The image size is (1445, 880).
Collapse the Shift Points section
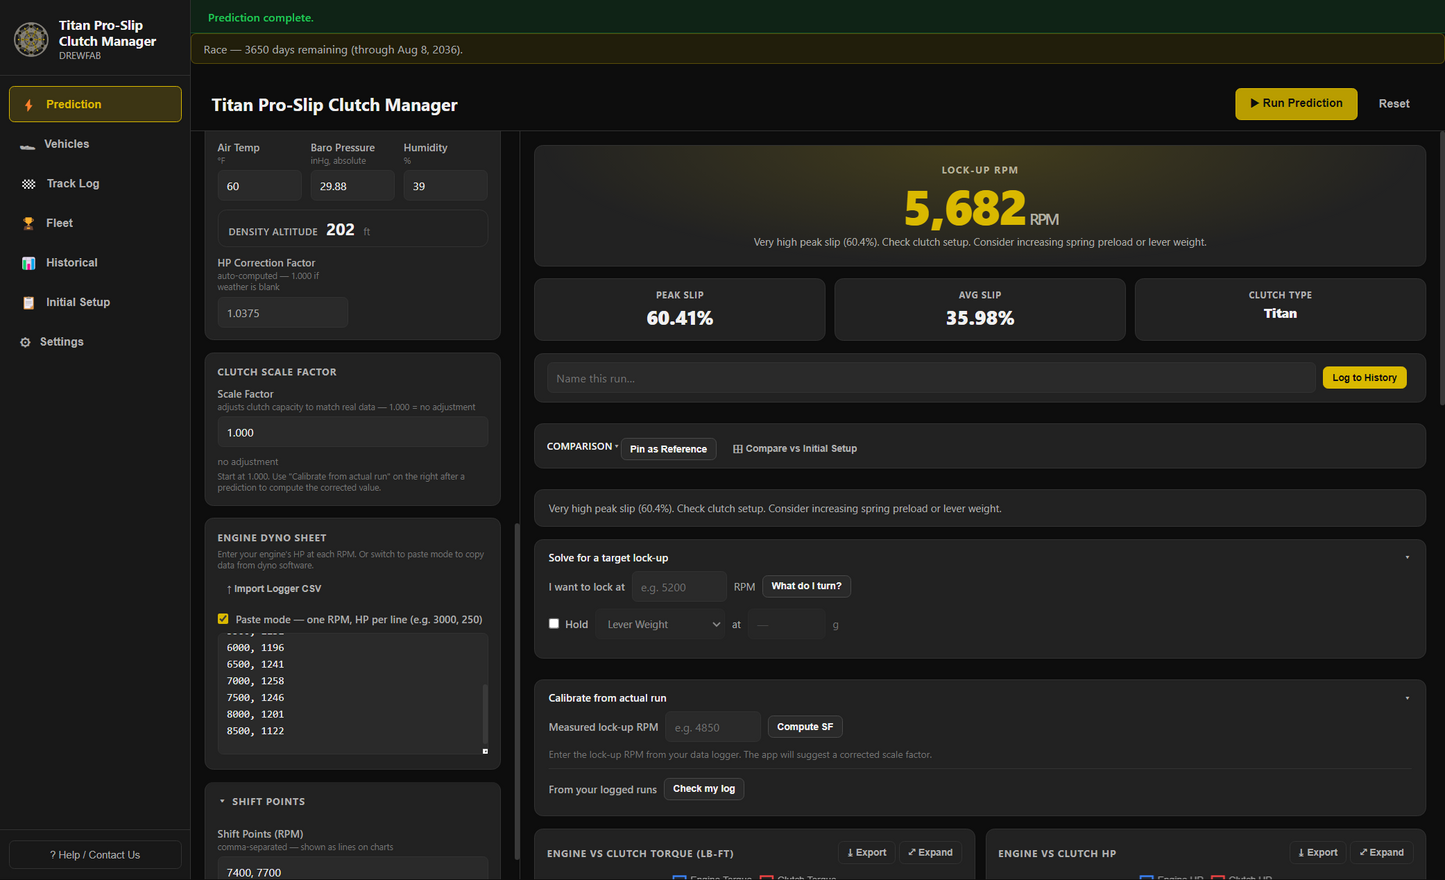click(x=222, y=802)
